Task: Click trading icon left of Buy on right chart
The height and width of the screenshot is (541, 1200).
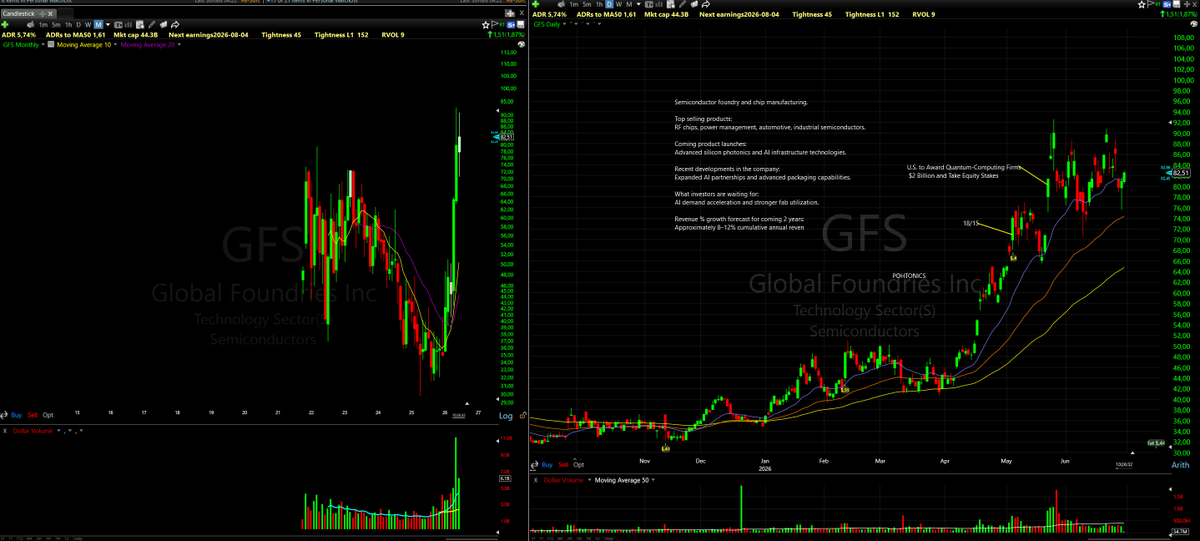Action: [x=534, y=465]
